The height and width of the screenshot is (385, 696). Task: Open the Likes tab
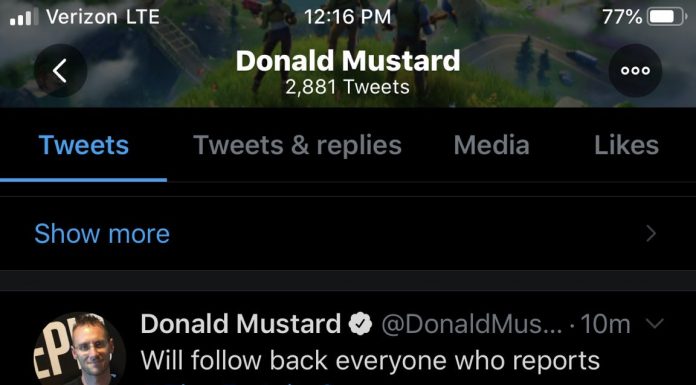(626, 145)
